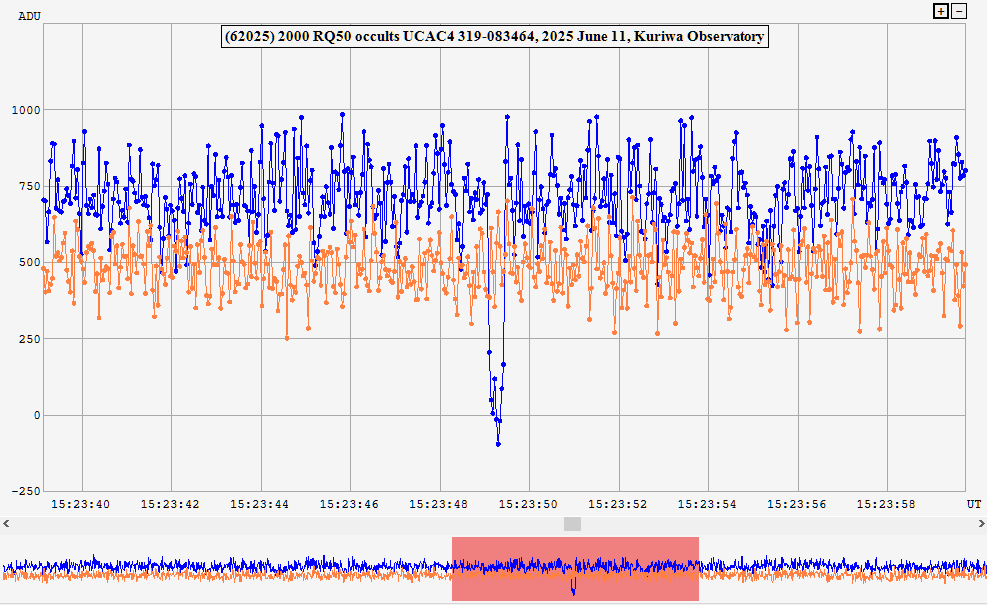Screen dimensions: 987x605
Task: Click the lowest blue data point in the dip
Action: pos(498,443)
